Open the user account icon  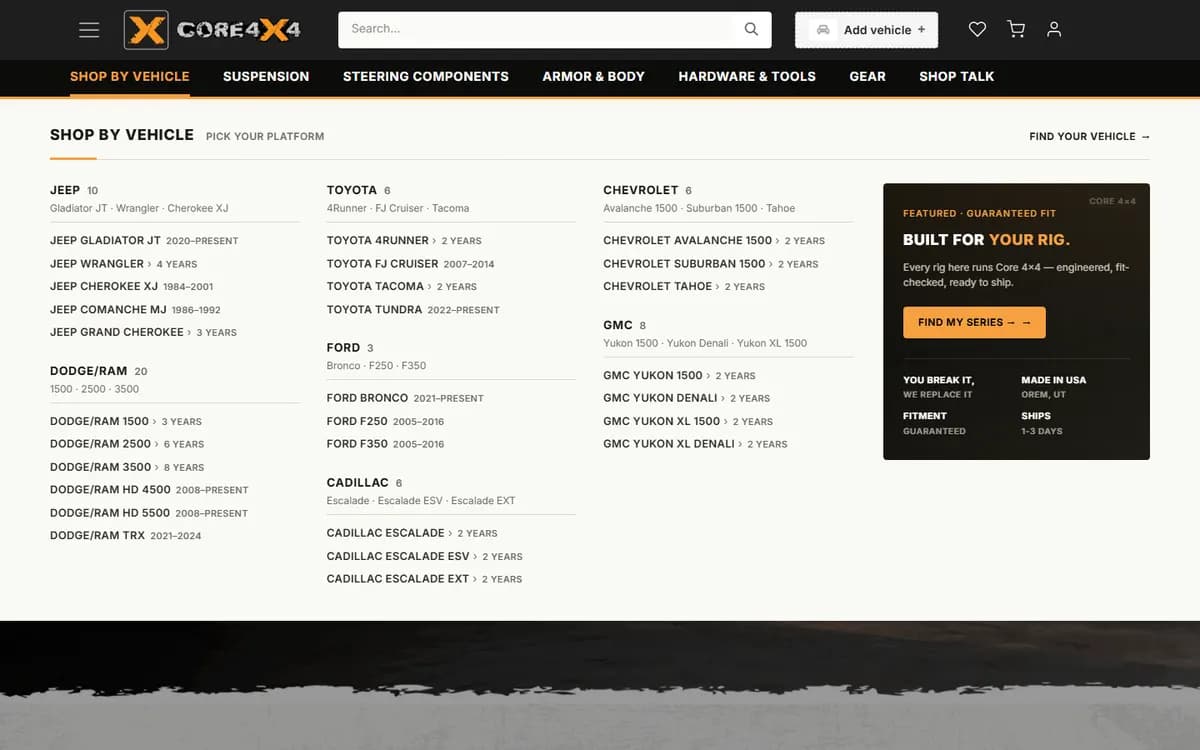[1054, 30]
